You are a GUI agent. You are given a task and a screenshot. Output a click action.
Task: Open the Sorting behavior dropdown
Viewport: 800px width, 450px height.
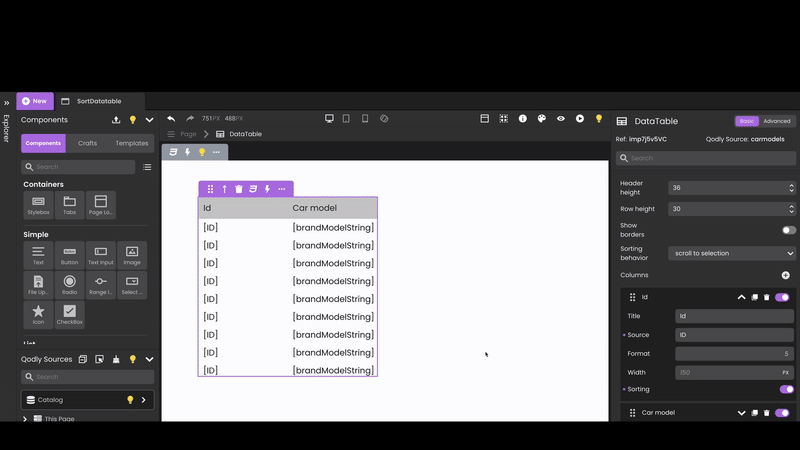click(732, 253)
